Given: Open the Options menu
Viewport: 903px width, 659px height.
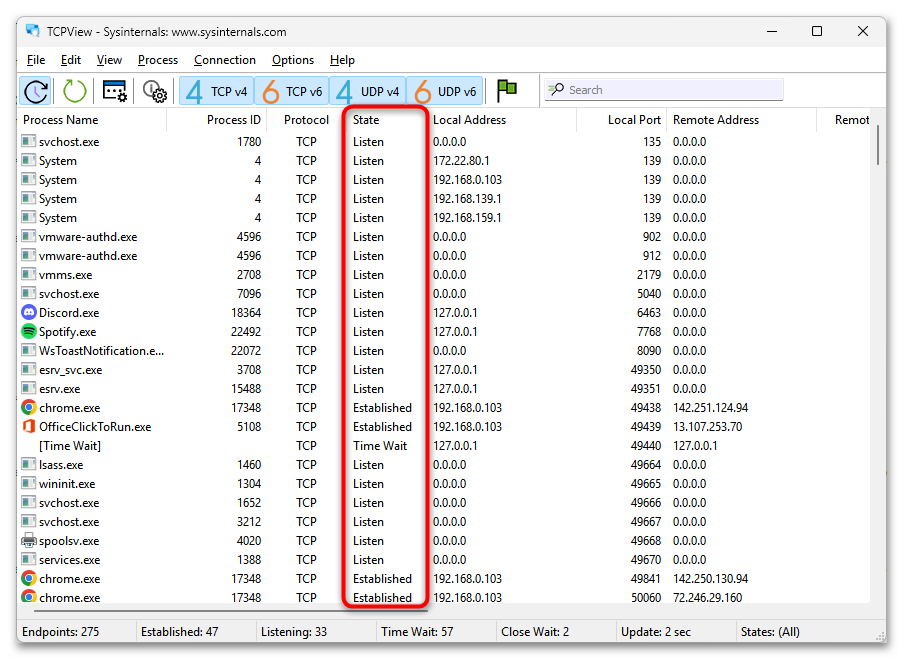Looking at the screenshot, I should click(293, 60).
